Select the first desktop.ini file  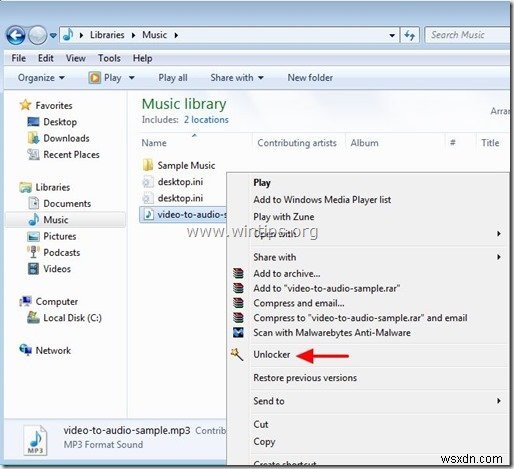(180, 182)
